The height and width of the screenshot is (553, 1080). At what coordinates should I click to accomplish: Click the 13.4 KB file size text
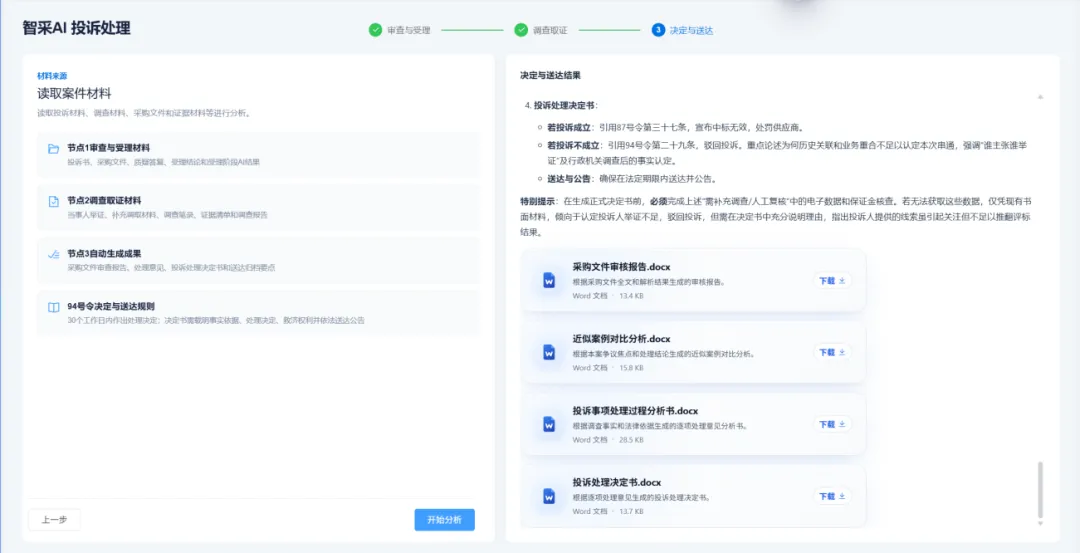[x=632, y=296]
